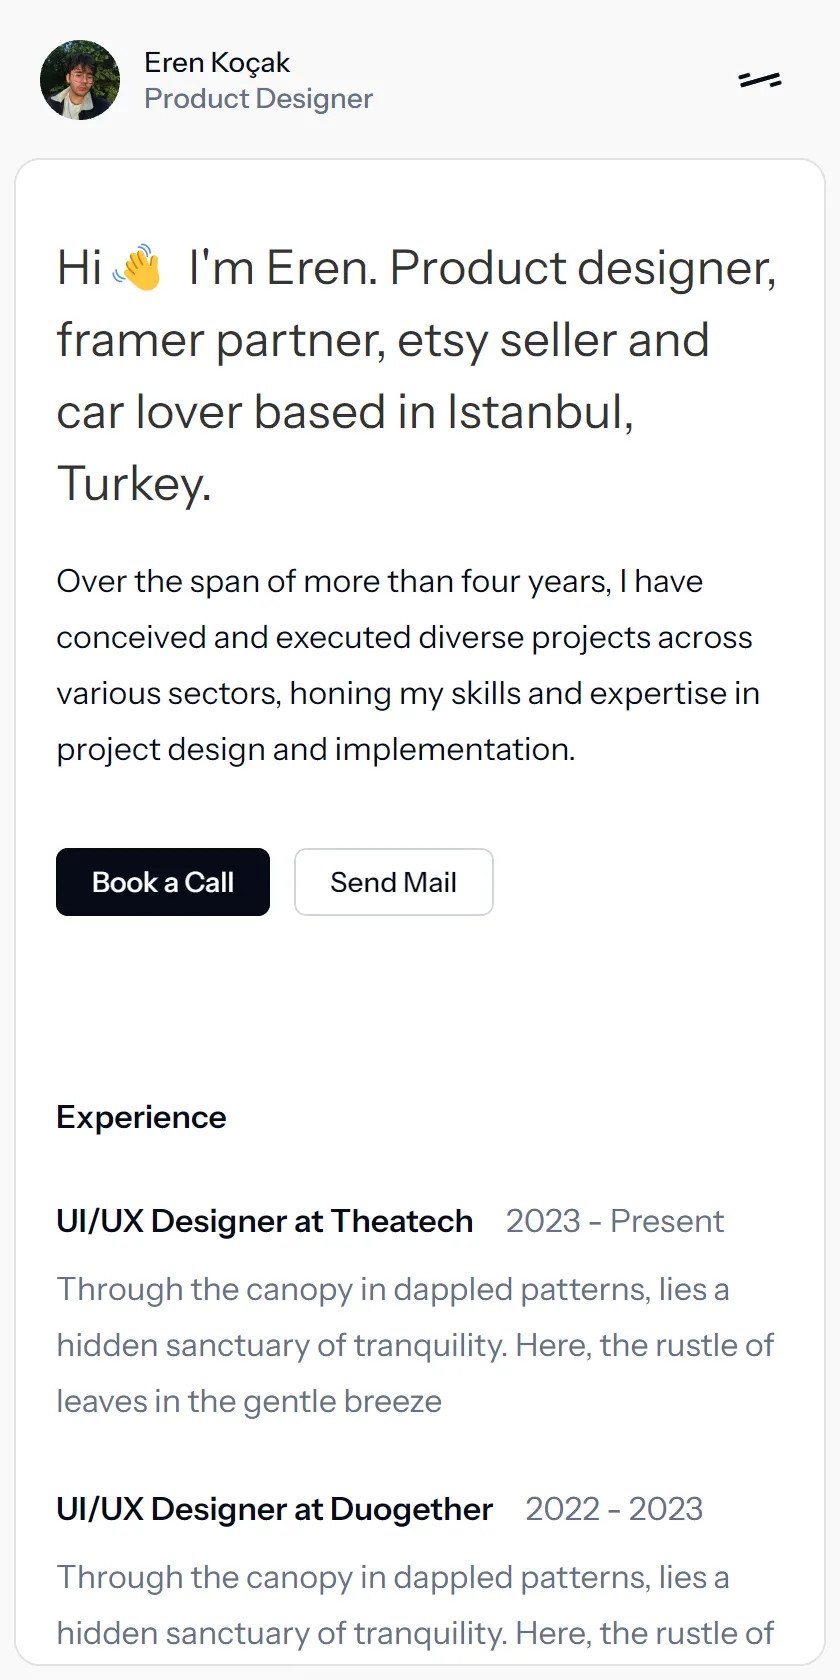This screenshot has width=840, height=1680.
Task: Click the Experience section heading
Action: tap(141, 1117)
